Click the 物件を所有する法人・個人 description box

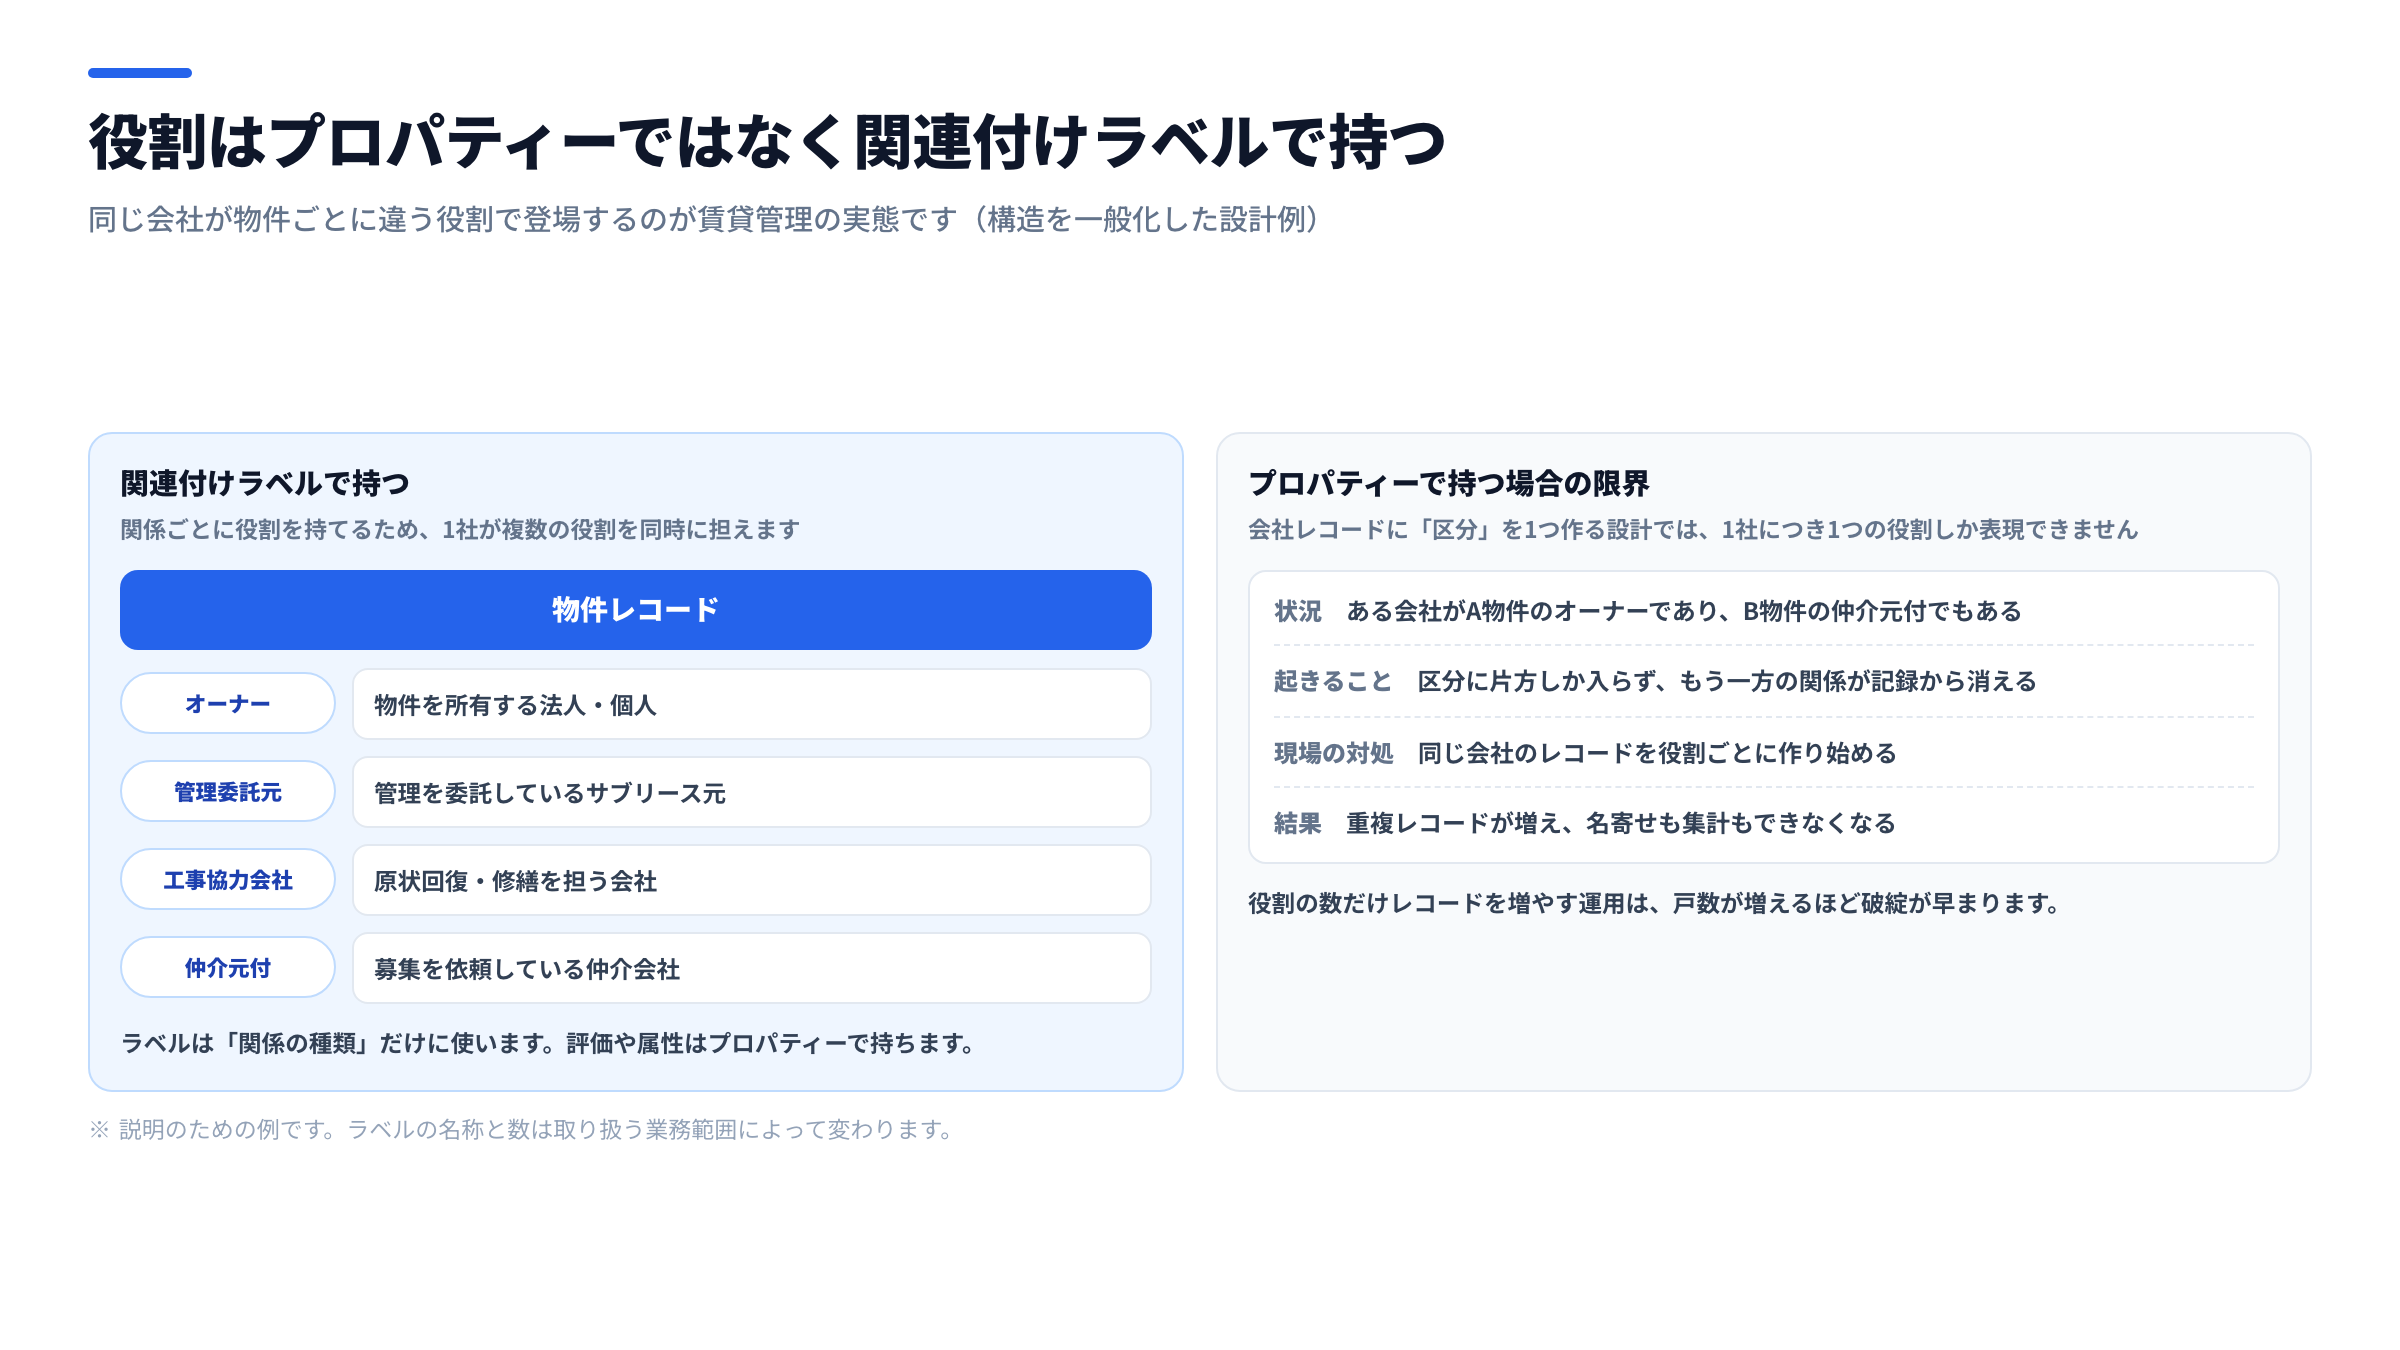[x=752, y=704]
